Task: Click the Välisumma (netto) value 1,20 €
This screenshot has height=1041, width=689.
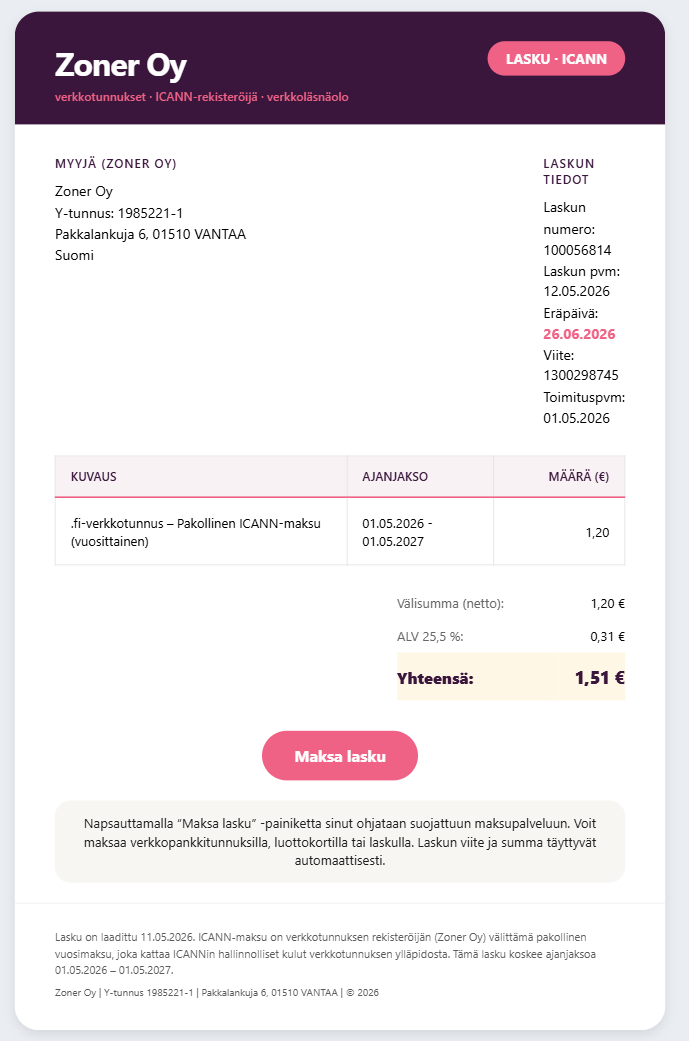Action: pyautogui.click(x=607, y=603)
